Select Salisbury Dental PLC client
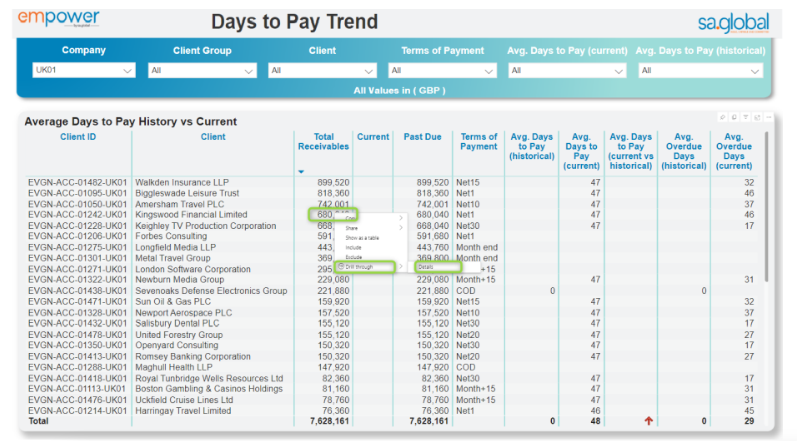This screenshot has height=441, width=797. [177, 323]
